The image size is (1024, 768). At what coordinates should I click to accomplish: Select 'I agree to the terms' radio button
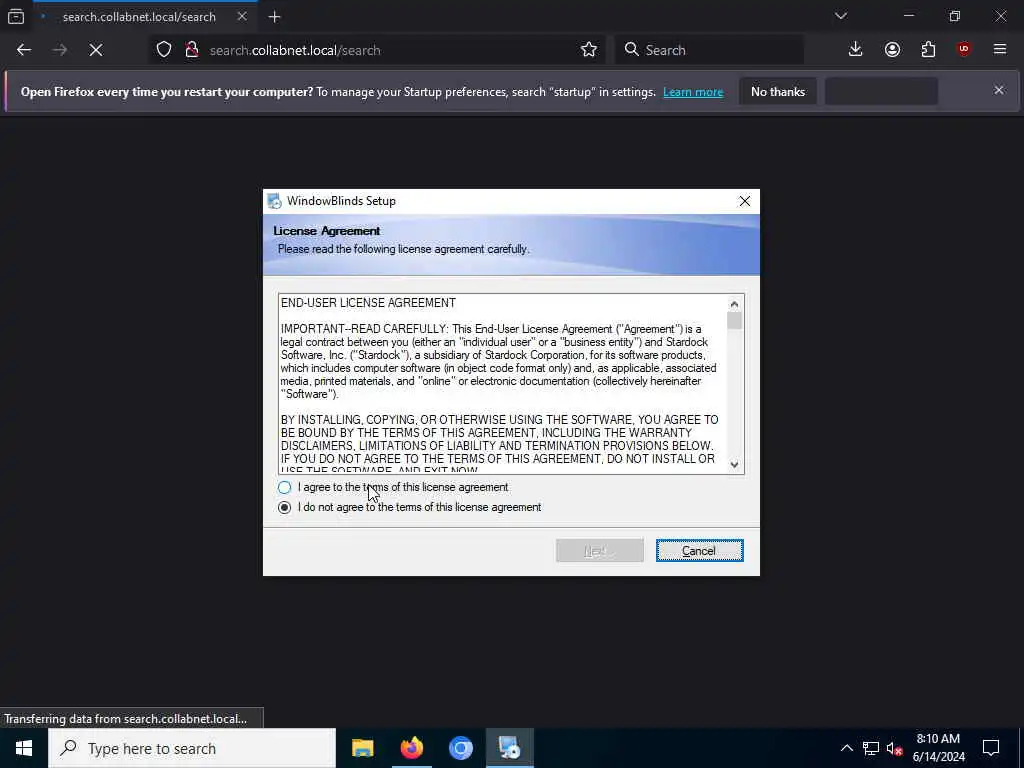pyautogui.click(x=284, y=487)
